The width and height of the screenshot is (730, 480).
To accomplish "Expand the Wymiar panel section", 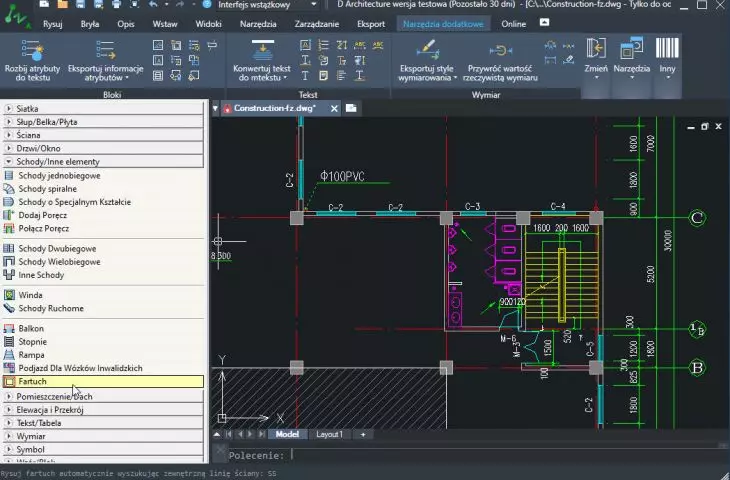I will [x=103, y=436].
